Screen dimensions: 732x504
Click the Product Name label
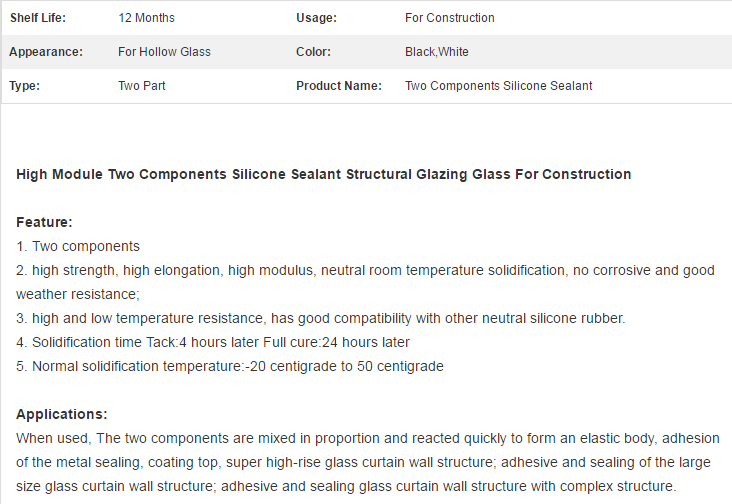coord(339,86)
